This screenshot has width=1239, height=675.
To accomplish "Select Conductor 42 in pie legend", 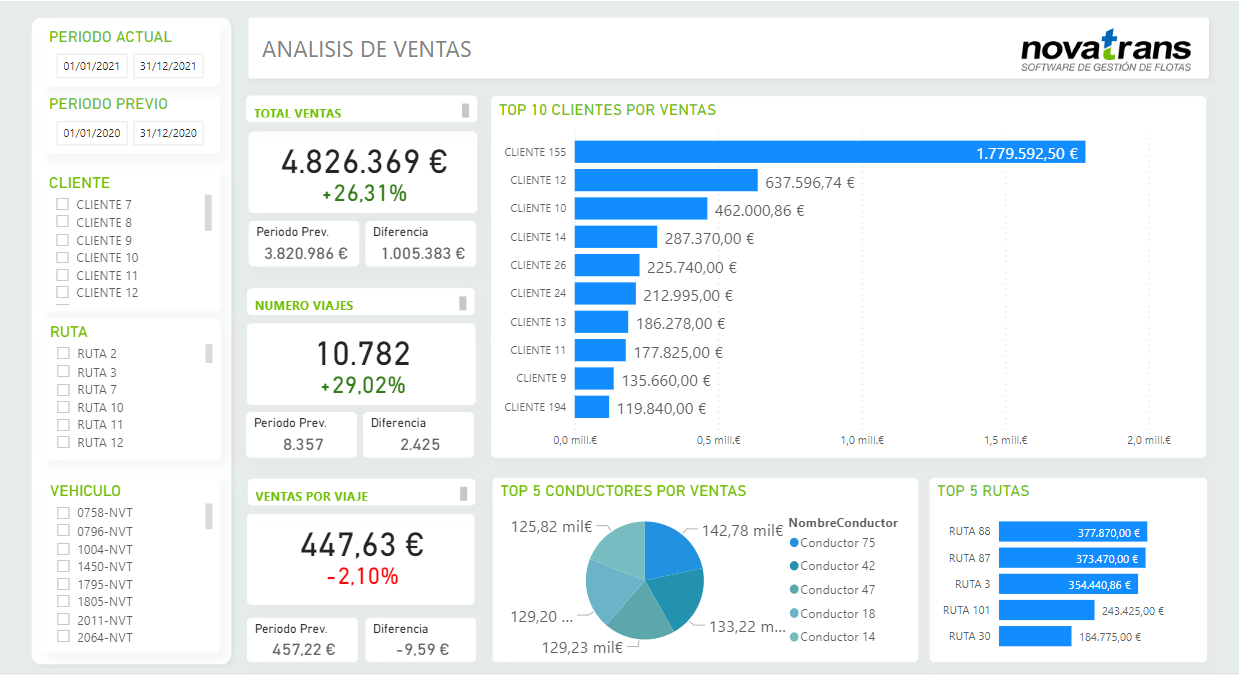I will pos(837,566).
